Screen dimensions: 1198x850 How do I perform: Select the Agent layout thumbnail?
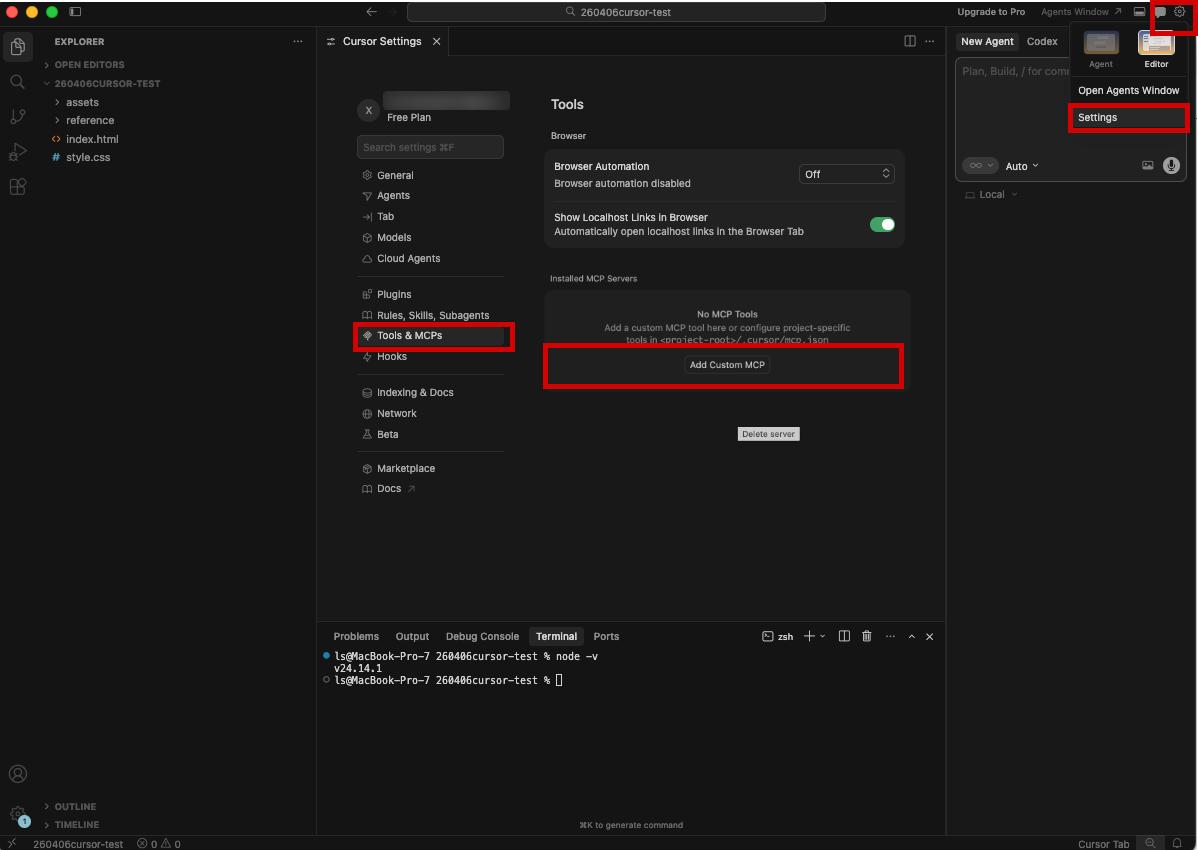point(1101,49)
